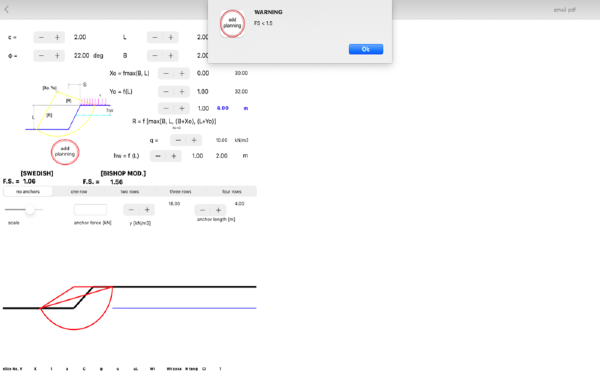600x375 pixels.
Task: Decrease Yo with minus button
Action: click(x=166, y=91)
